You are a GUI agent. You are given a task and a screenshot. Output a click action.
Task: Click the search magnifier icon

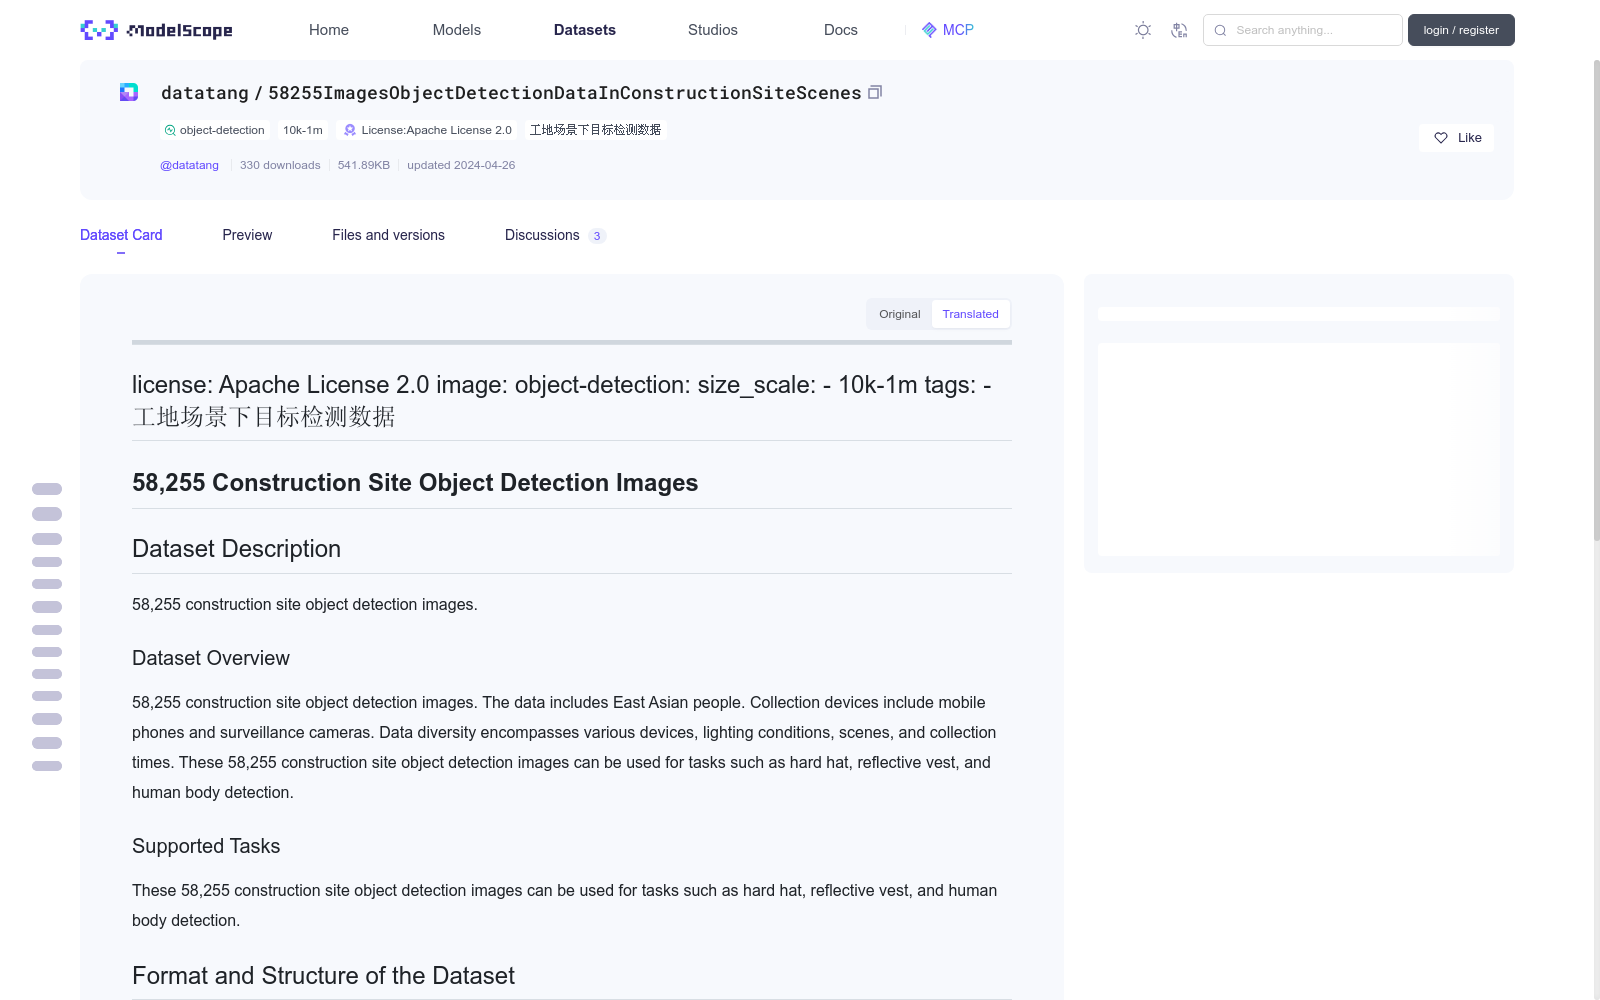coord(1220,30)
